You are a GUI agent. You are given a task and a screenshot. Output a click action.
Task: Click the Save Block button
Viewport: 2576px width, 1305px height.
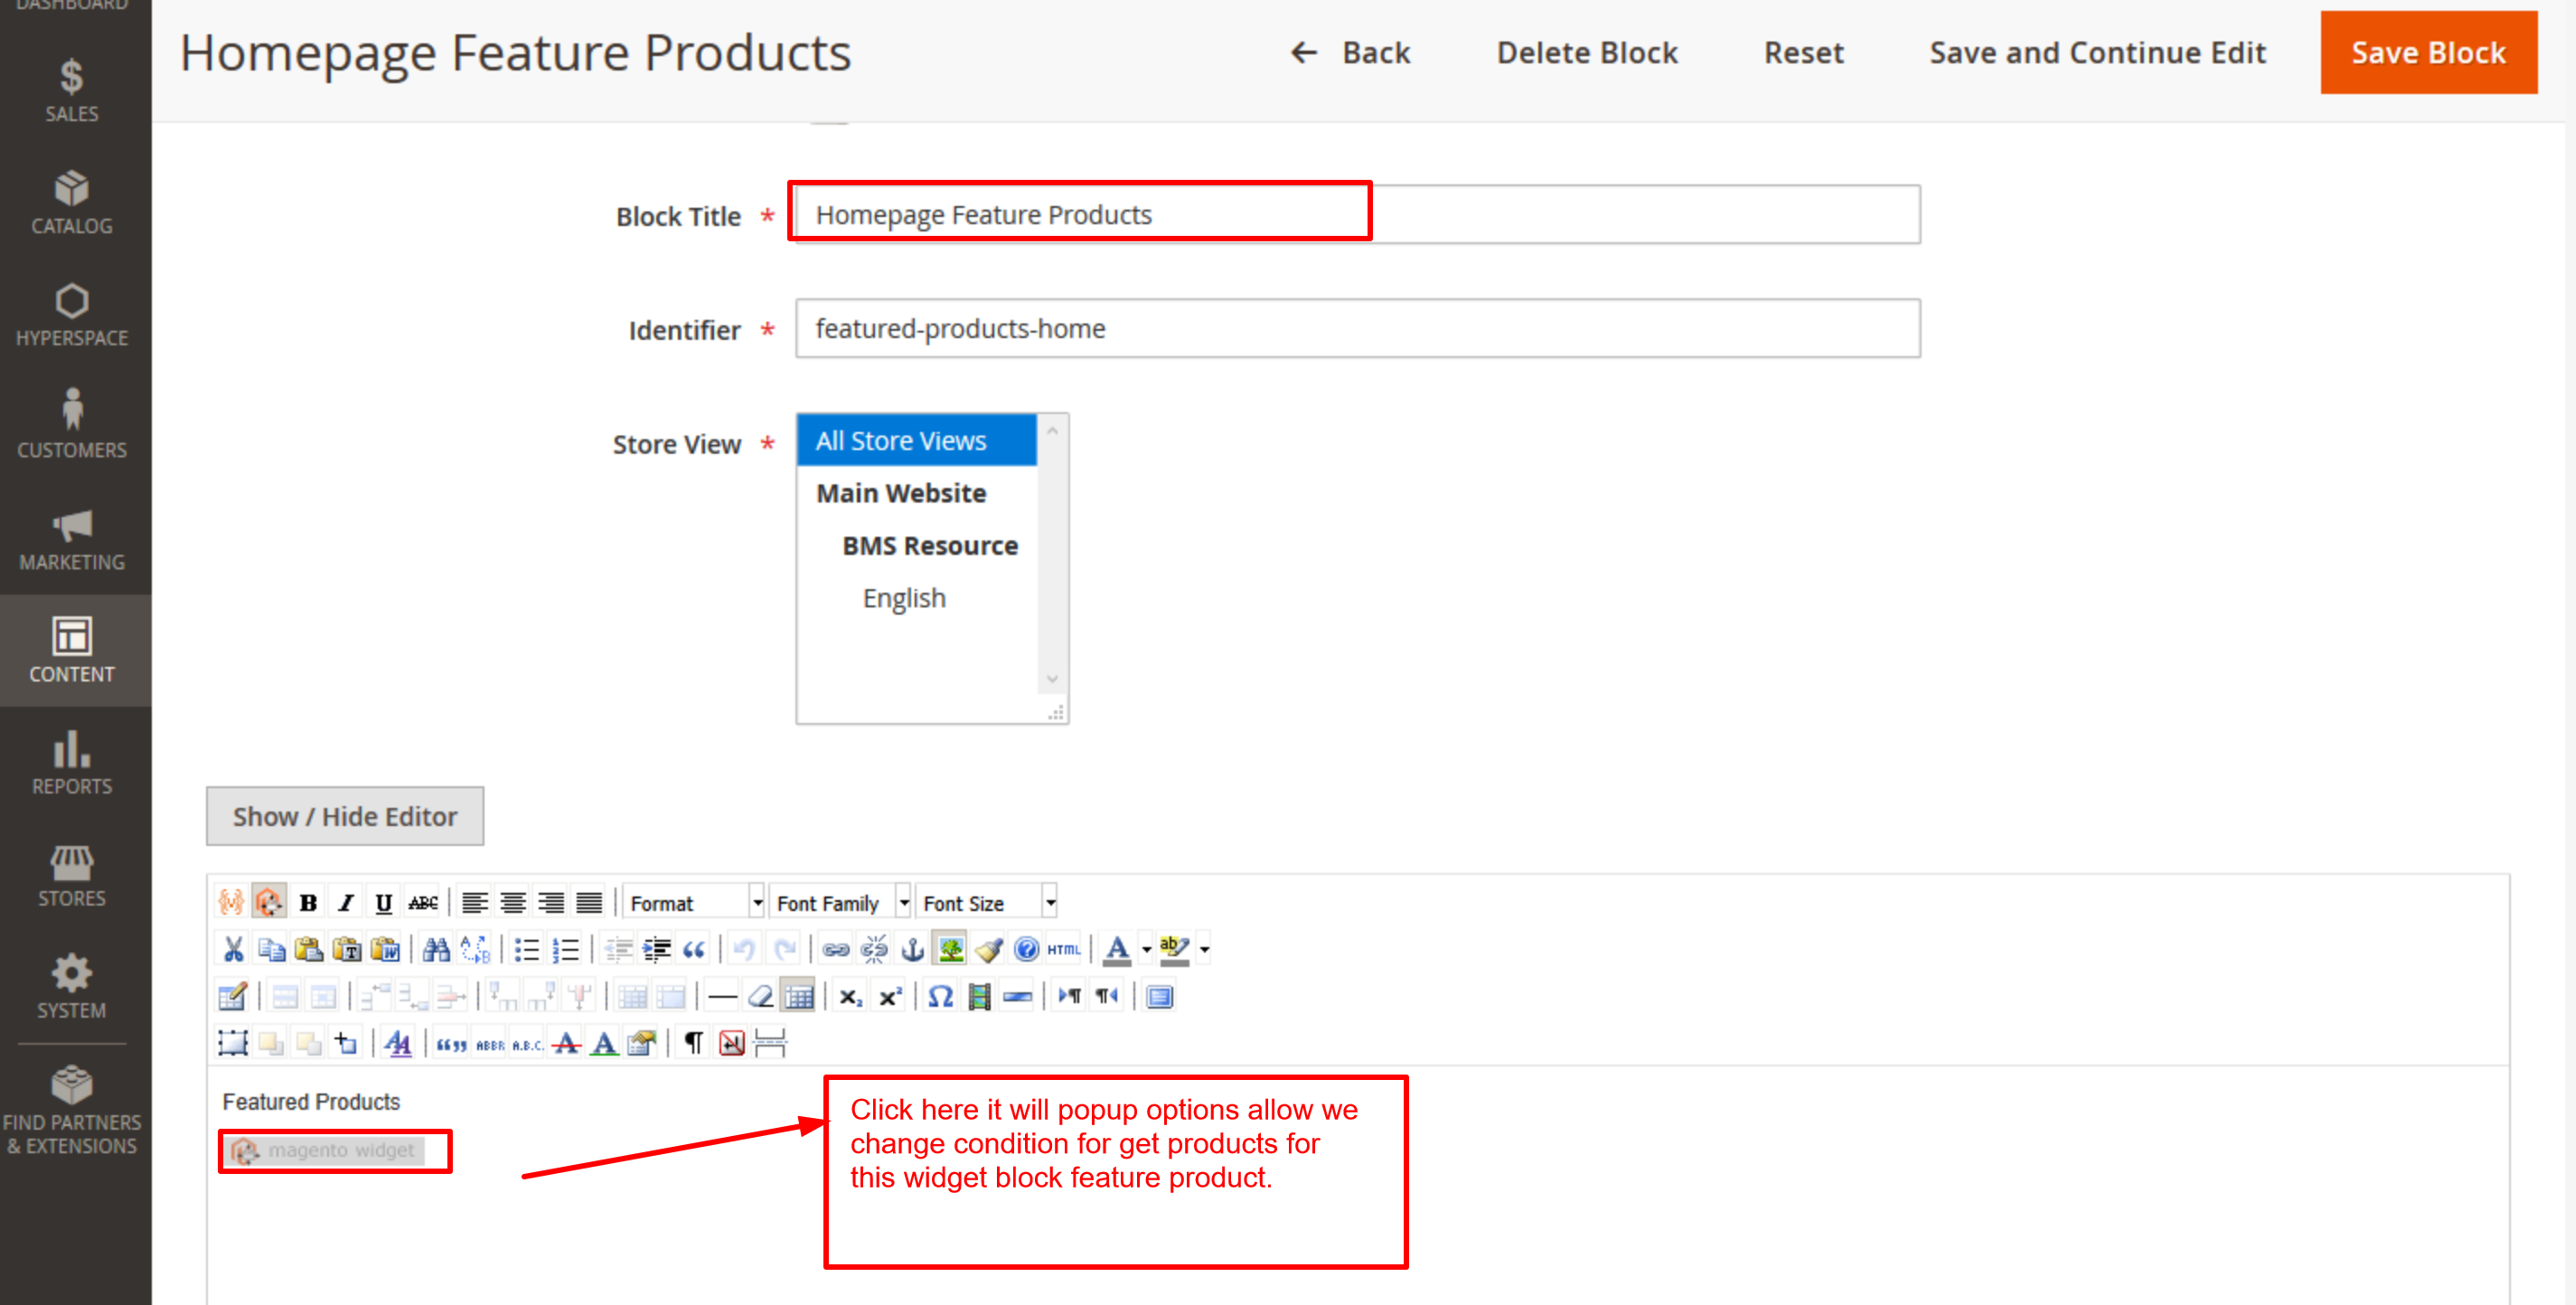2427,53
